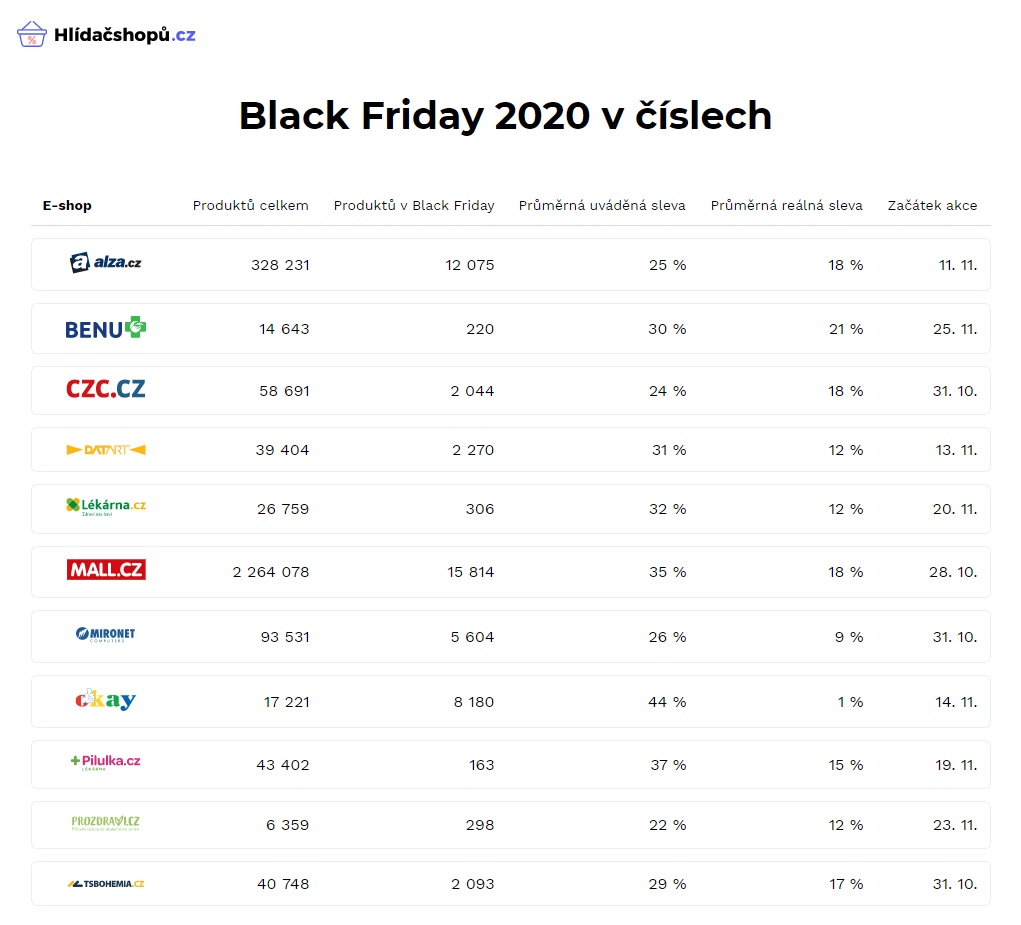The width and height of the screenshot is (1021, 925).
Task: Click the Mironet computers logo
Action: [105, 634]
